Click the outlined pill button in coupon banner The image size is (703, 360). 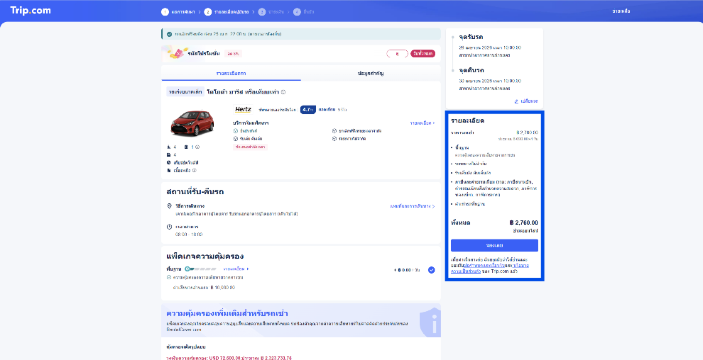[397, 53]
